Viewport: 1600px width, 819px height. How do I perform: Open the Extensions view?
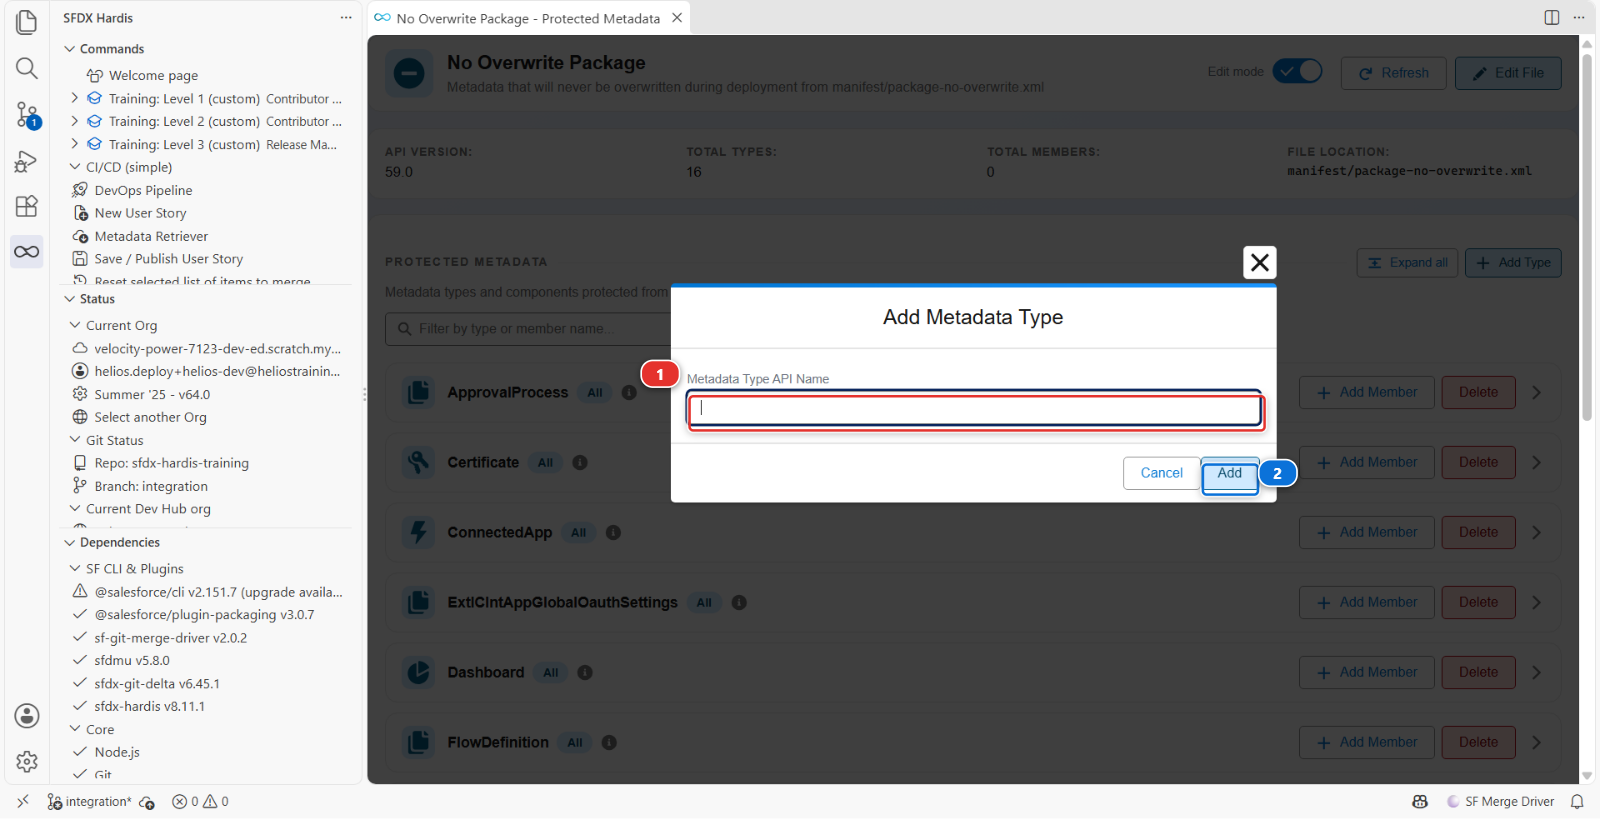tap(27, 206)
